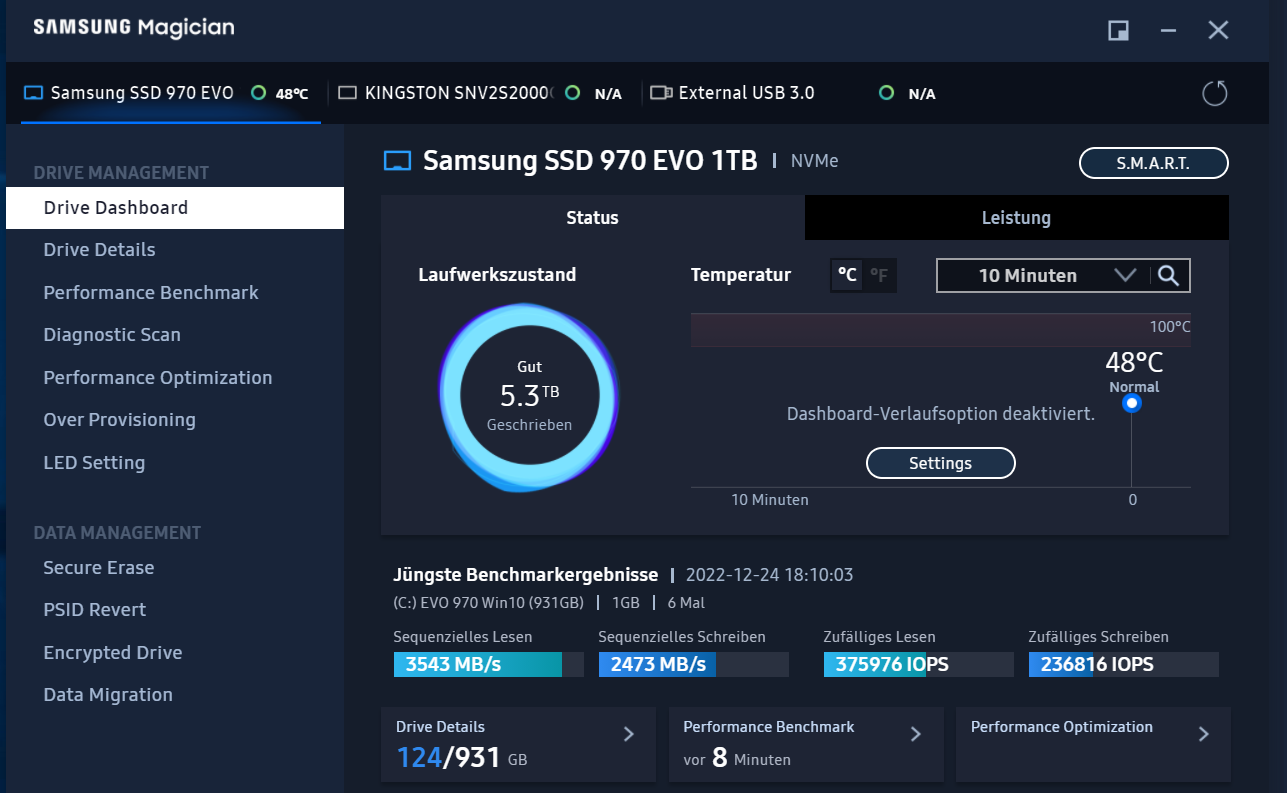Click the Zufälliges Lesen 375976 IOPS bar
Viewport: 1287px width, 793px height.
click(x=918, y=665)
